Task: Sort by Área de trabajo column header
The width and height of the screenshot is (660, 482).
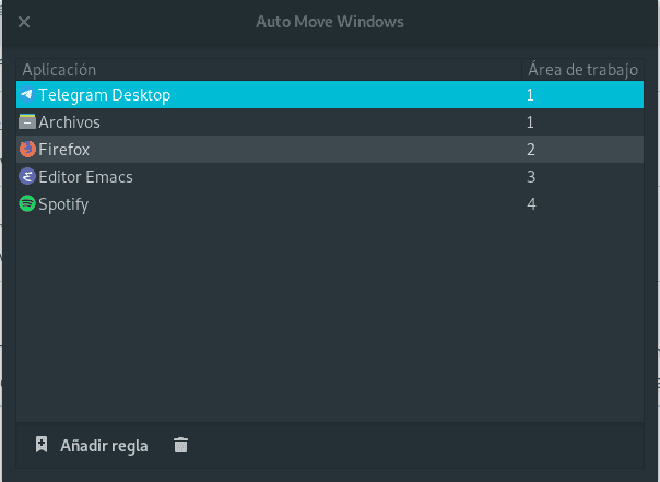Action: tap(583, 69)
